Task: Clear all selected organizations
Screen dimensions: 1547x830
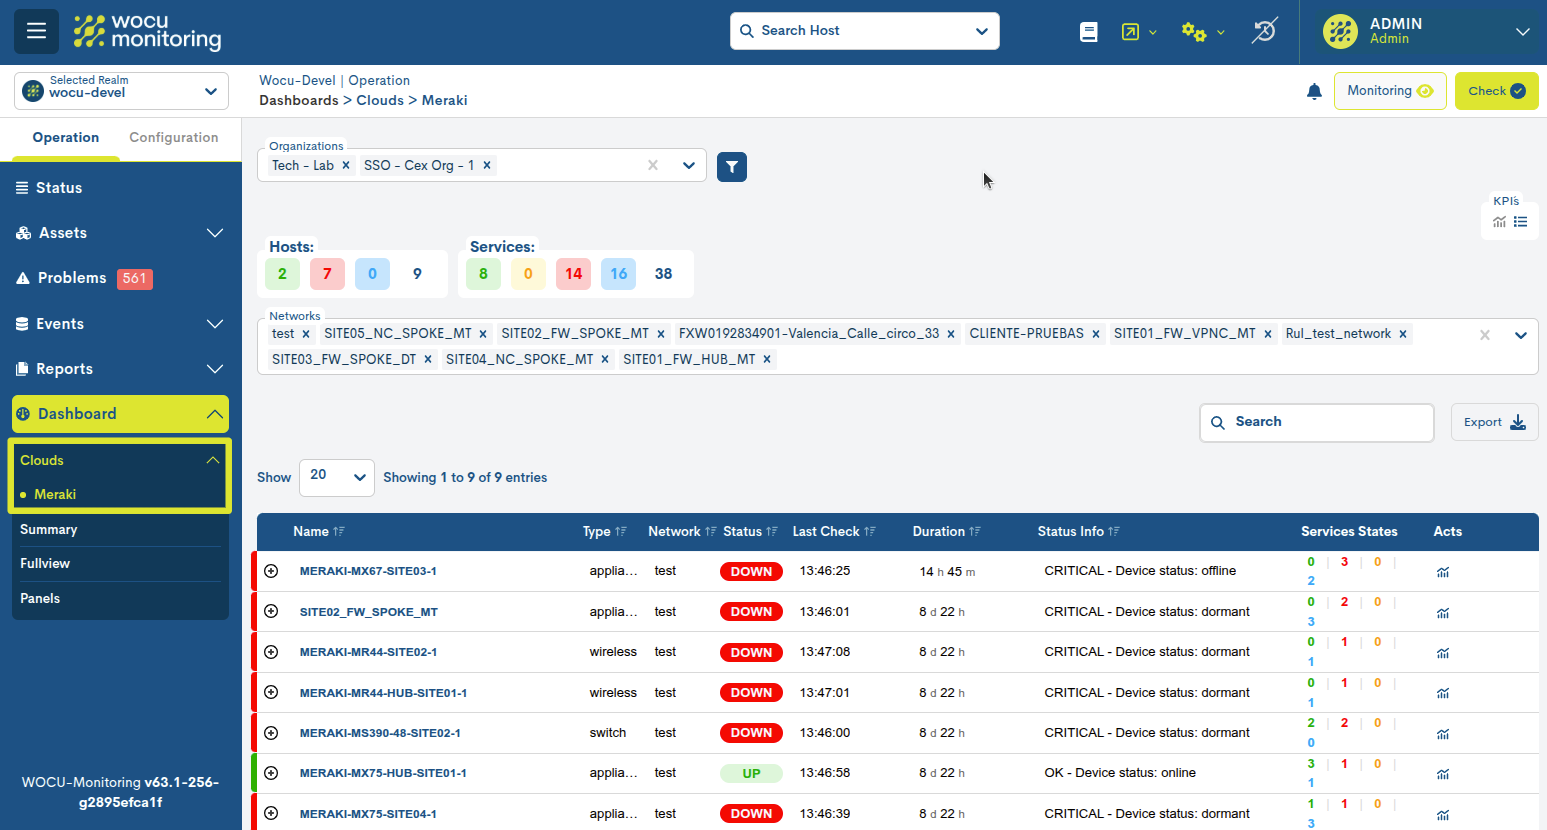Action: coord(653,166)
